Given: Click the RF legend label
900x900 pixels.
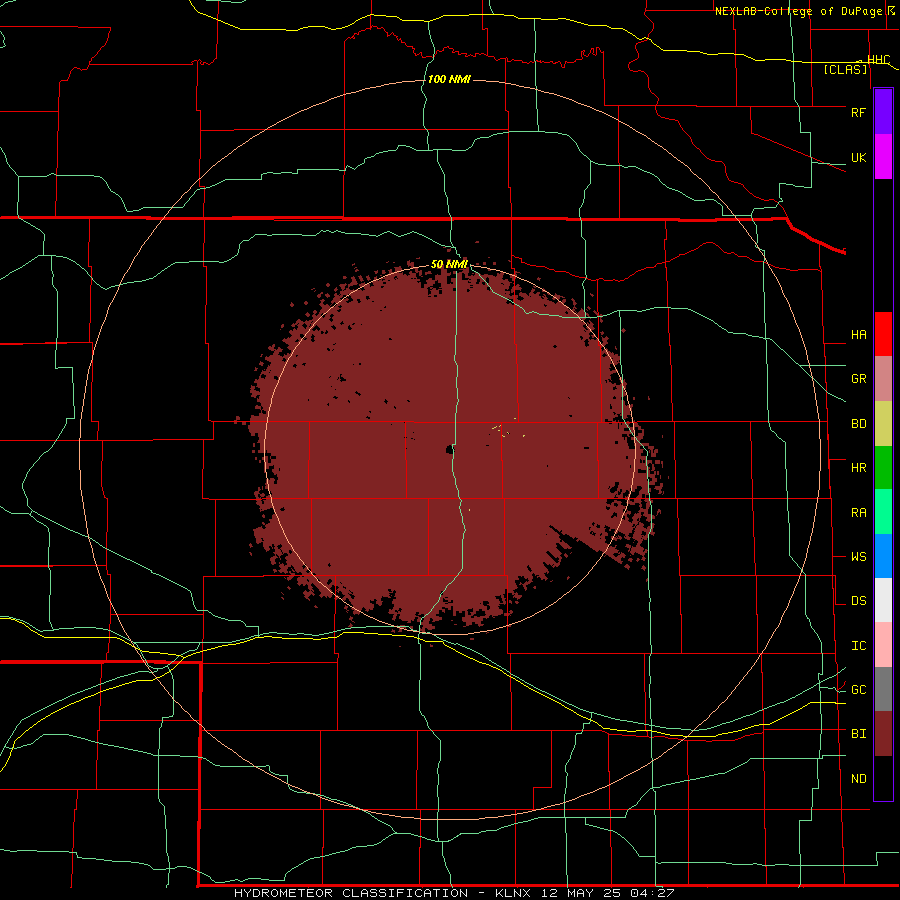Looking at the screenshot, I should coord(858,112).
